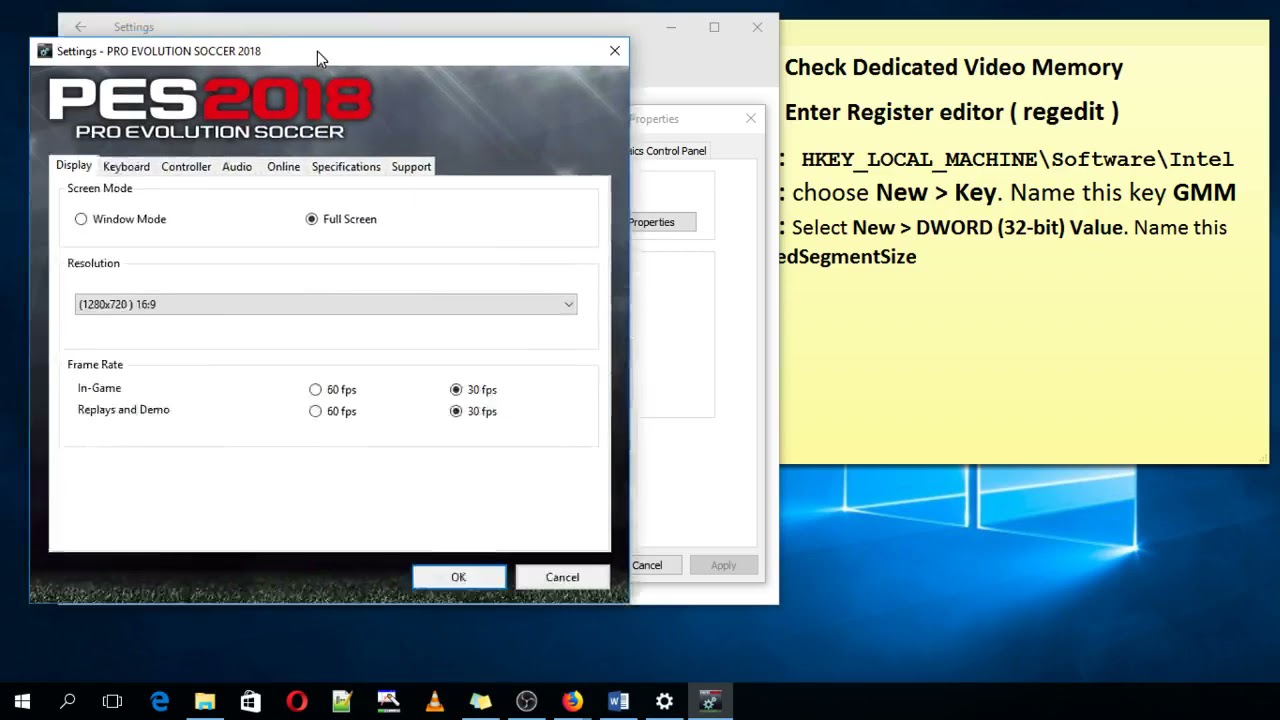Click the Windows search icon

tap(67, 700)
